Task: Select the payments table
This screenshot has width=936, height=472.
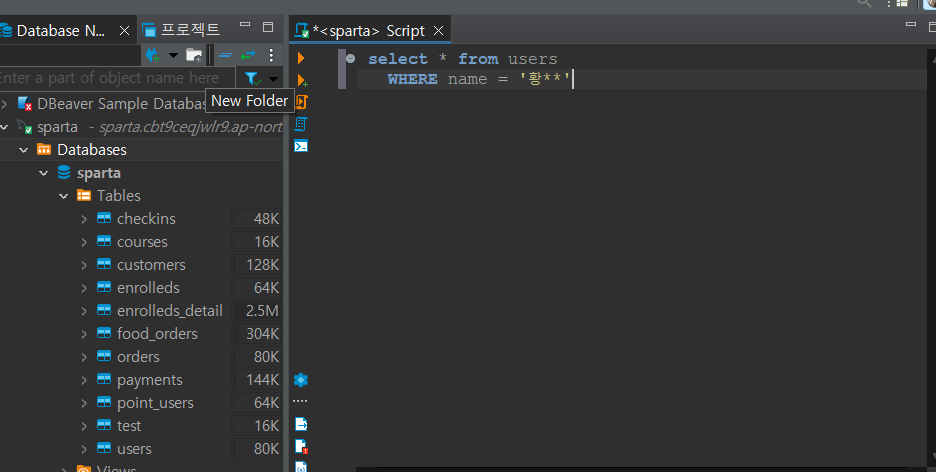Action: [x=150, y=380]
